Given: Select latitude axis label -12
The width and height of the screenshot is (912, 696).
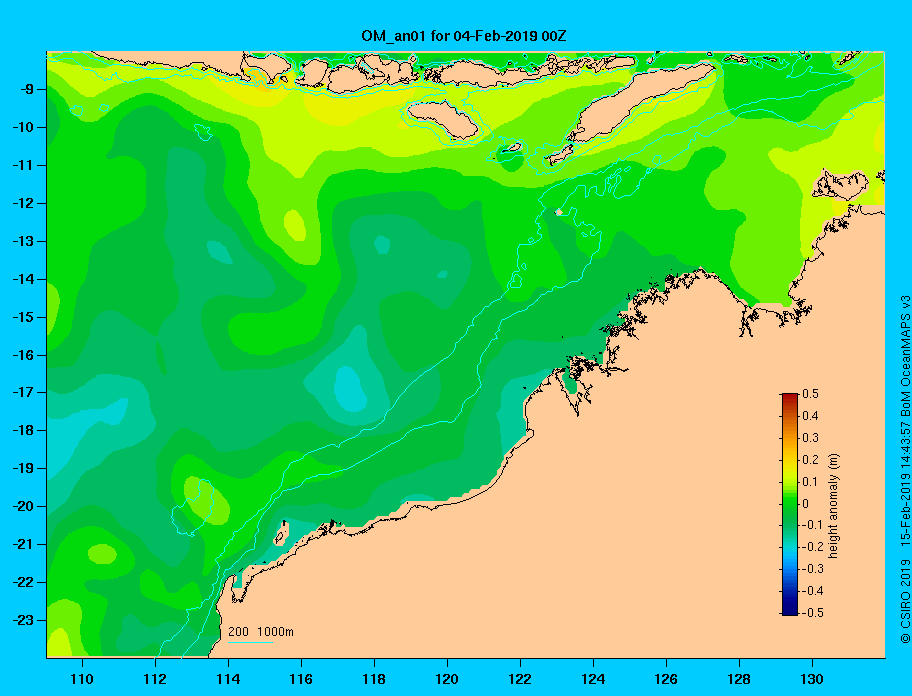Looking at the screenshot, I should 22,204.
